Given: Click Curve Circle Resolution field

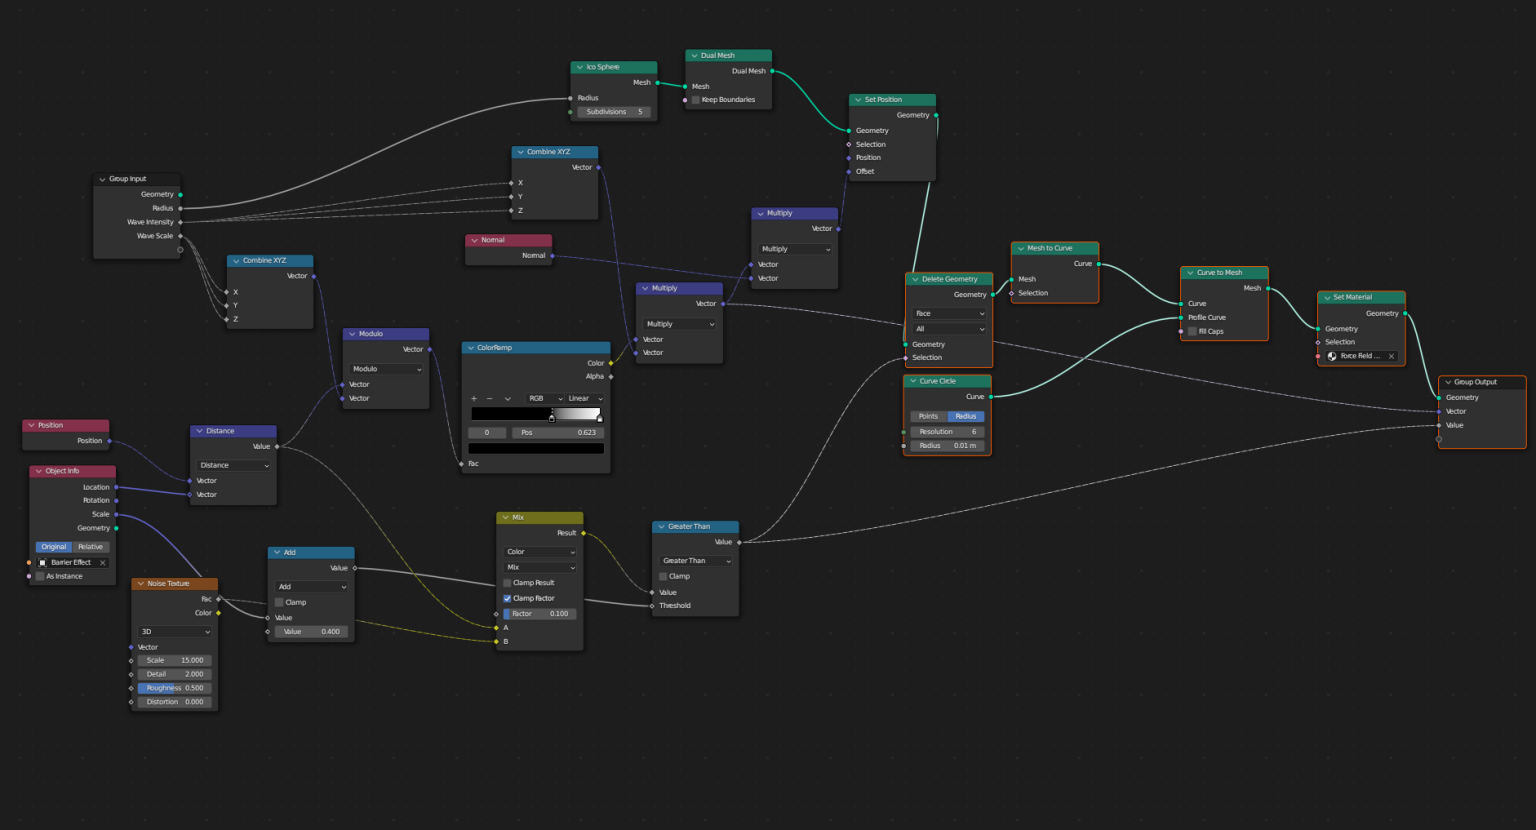Looking at the screenshot, I should click(948, 432).
